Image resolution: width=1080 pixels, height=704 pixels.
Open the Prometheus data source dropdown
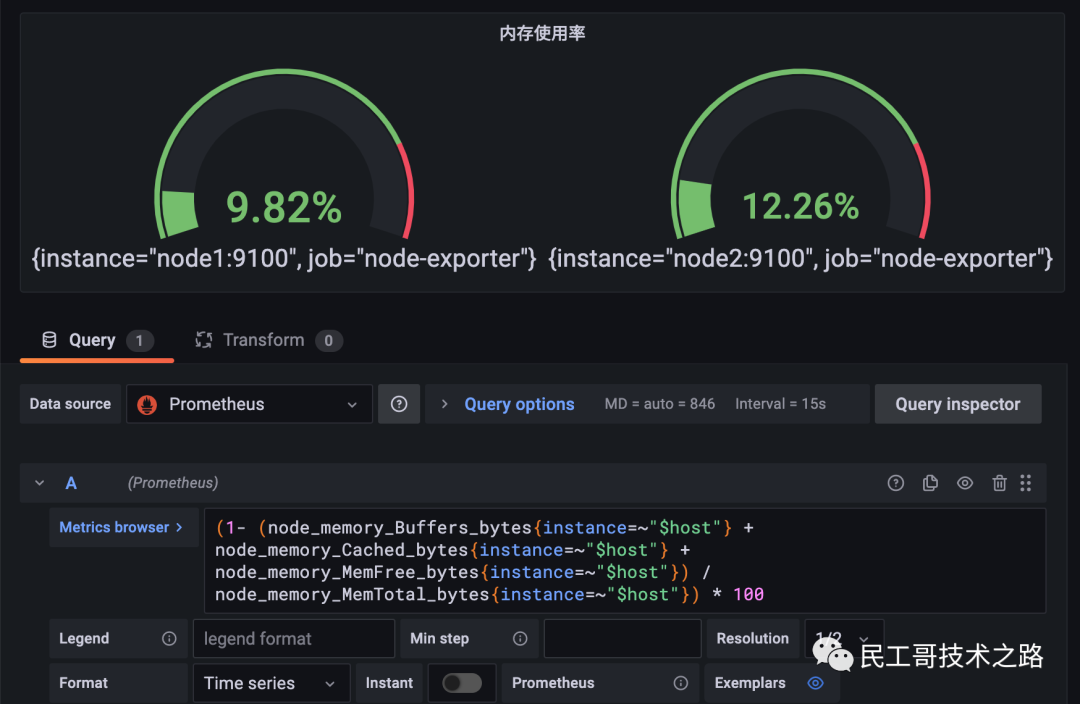pyautogui.click(x=249, y=404)
